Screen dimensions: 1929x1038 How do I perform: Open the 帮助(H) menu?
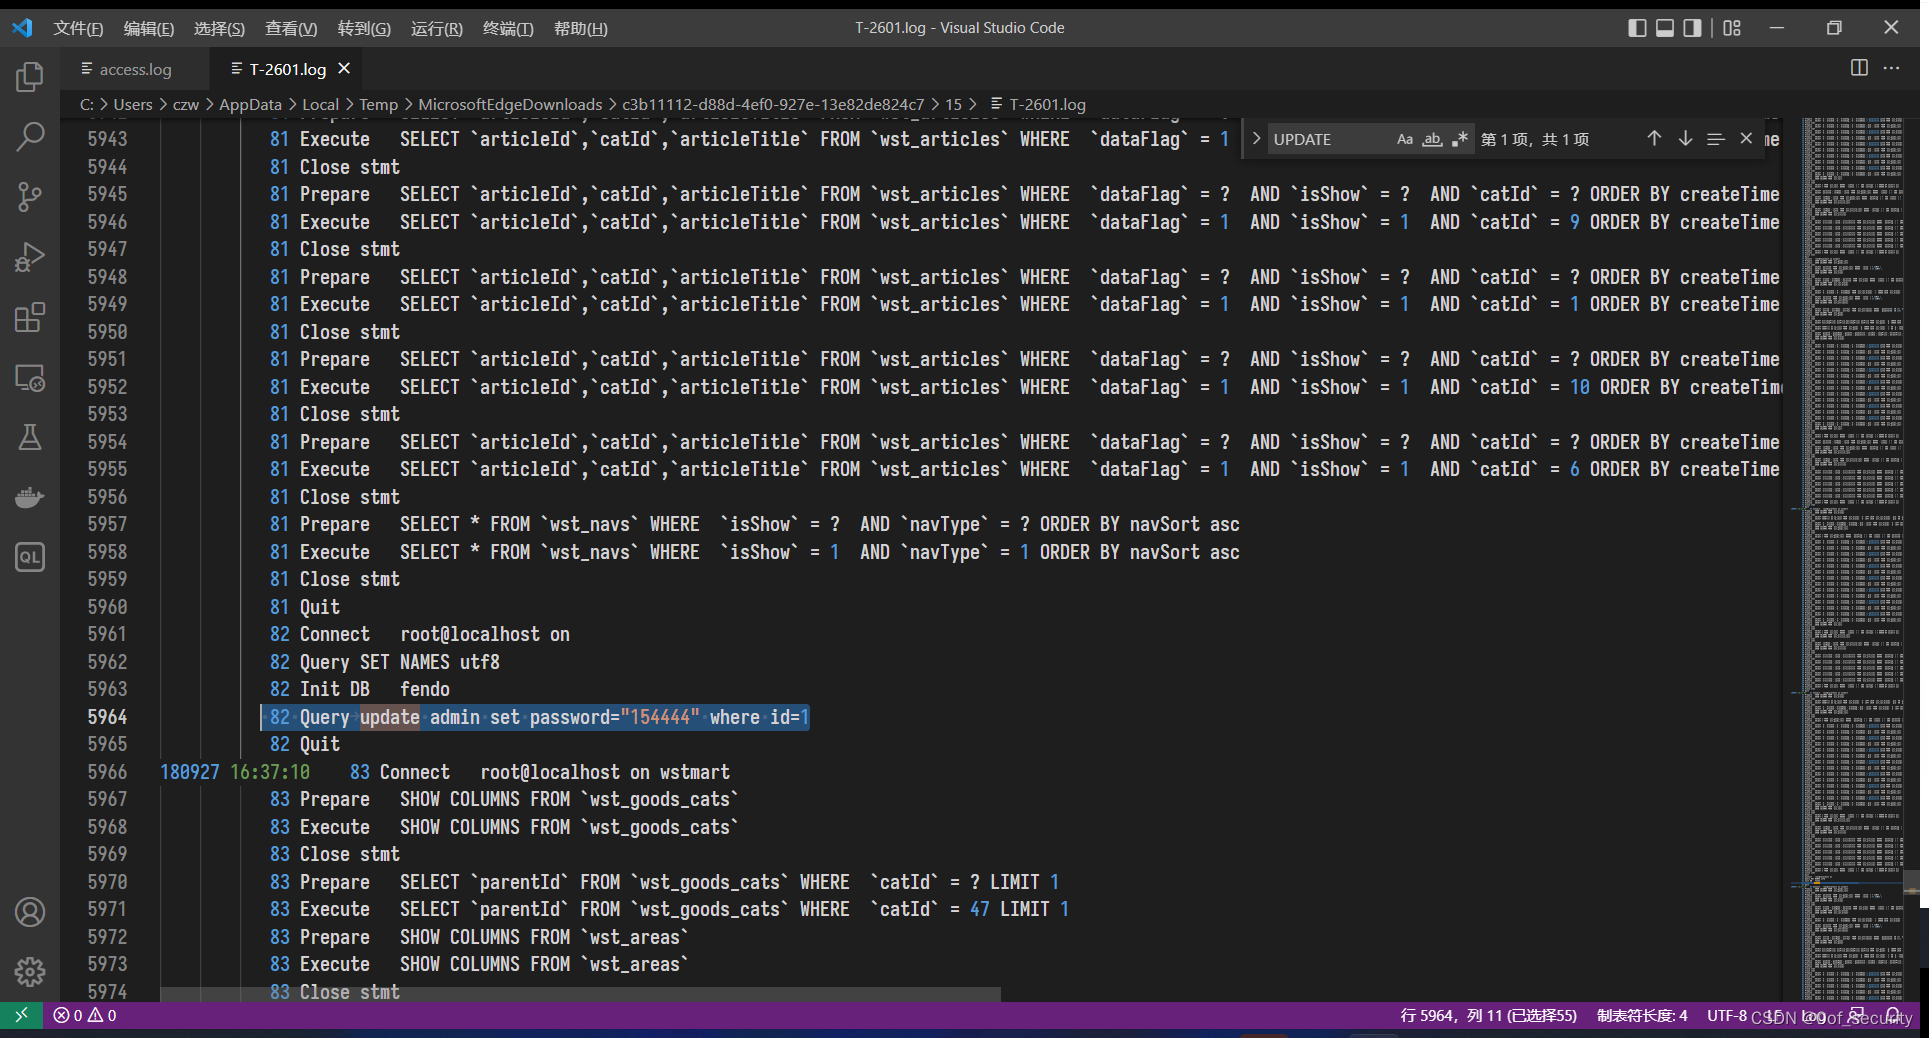click(581, 28)
